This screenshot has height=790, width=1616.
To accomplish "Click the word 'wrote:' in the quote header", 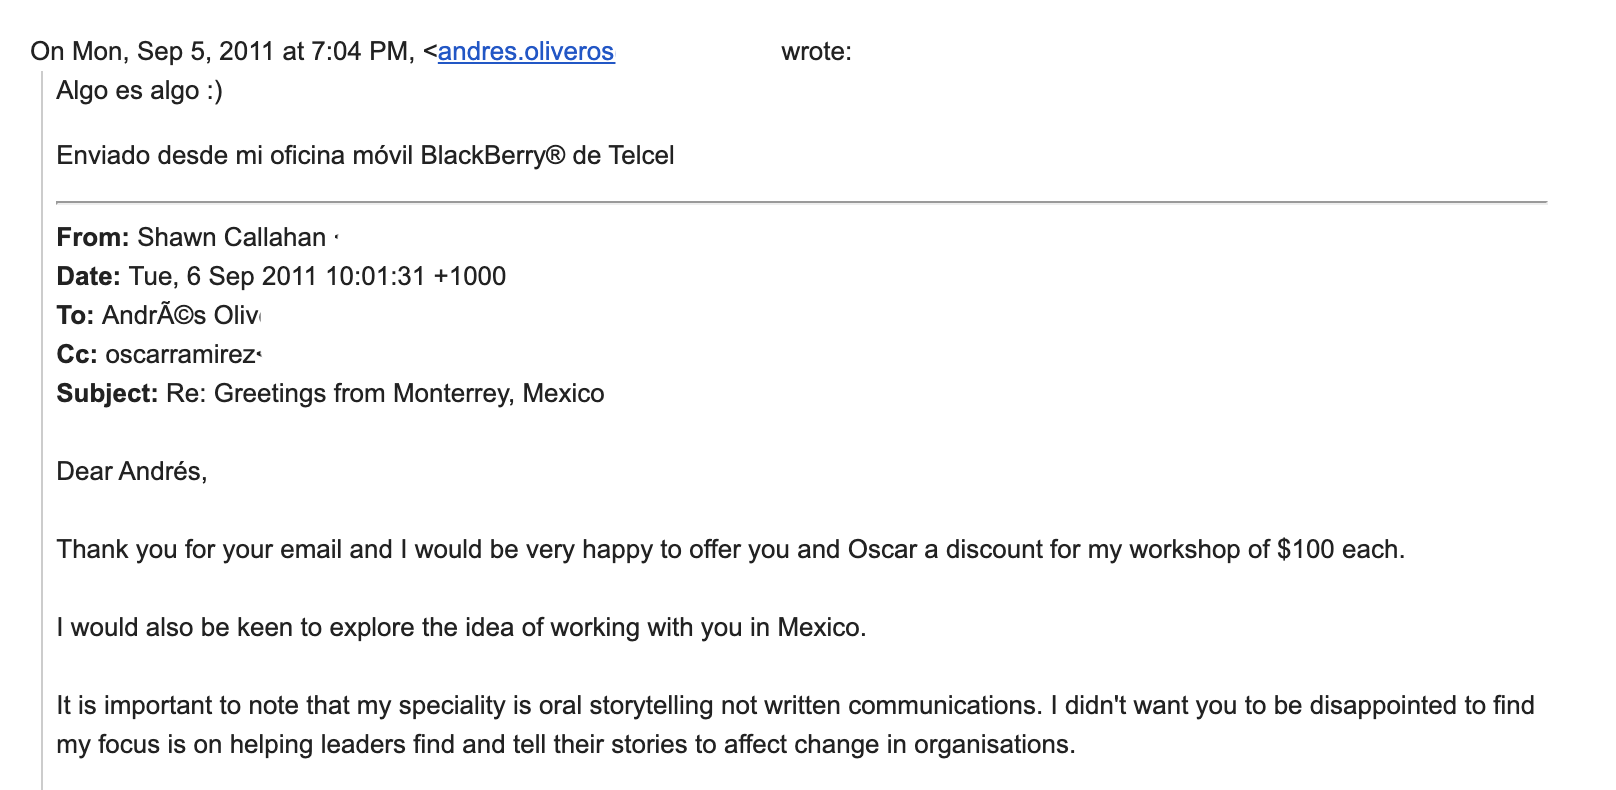I will [817, 51].
